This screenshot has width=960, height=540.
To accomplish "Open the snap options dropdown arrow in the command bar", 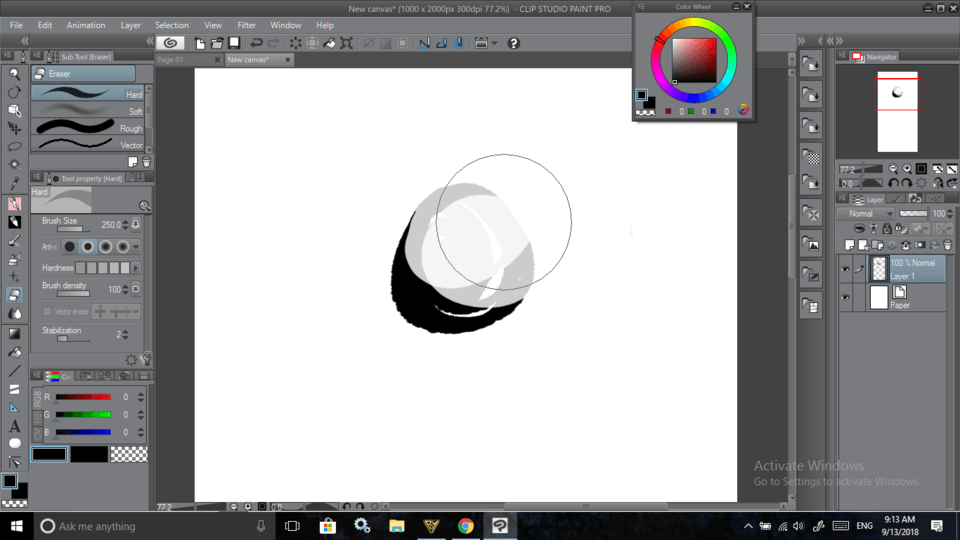I will (x=494, y=43).
